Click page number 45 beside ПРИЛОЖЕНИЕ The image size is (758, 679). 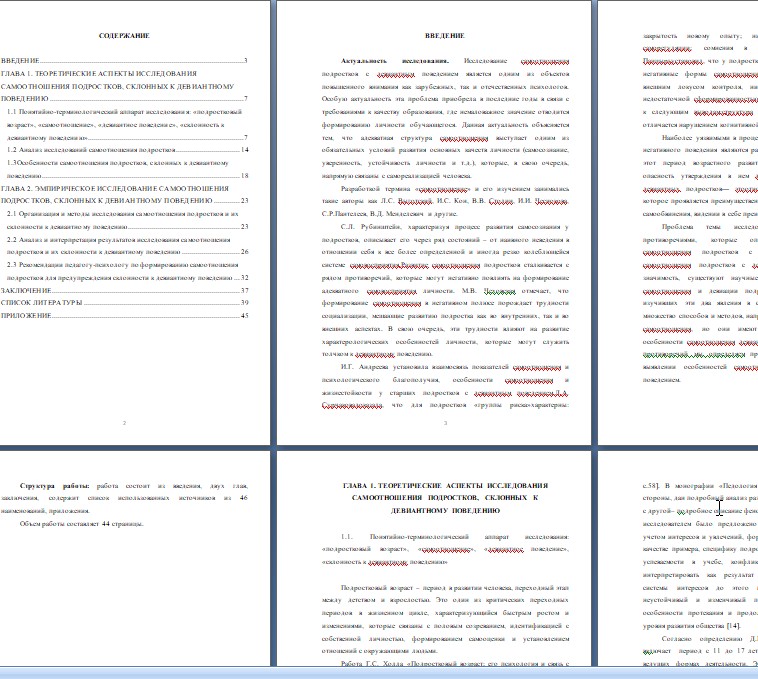pyautogui.click(x=245, y=316)
